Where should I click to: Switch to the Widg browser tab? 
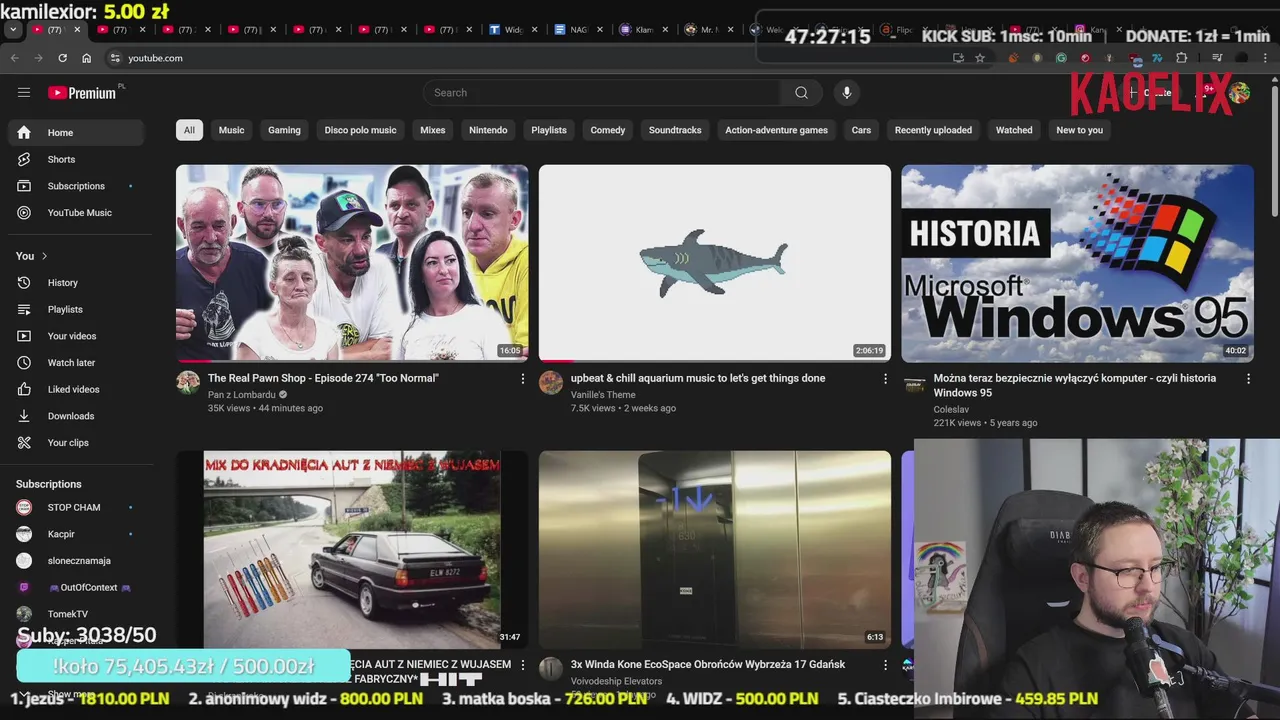(513, 30)
